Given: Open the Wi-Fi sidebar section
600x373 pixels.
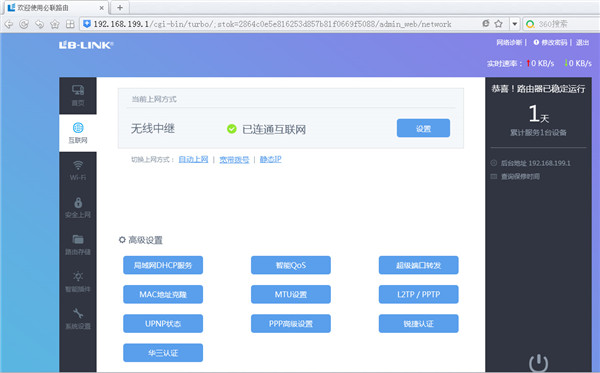Looking at the screenshot, I should click(78, 170).
